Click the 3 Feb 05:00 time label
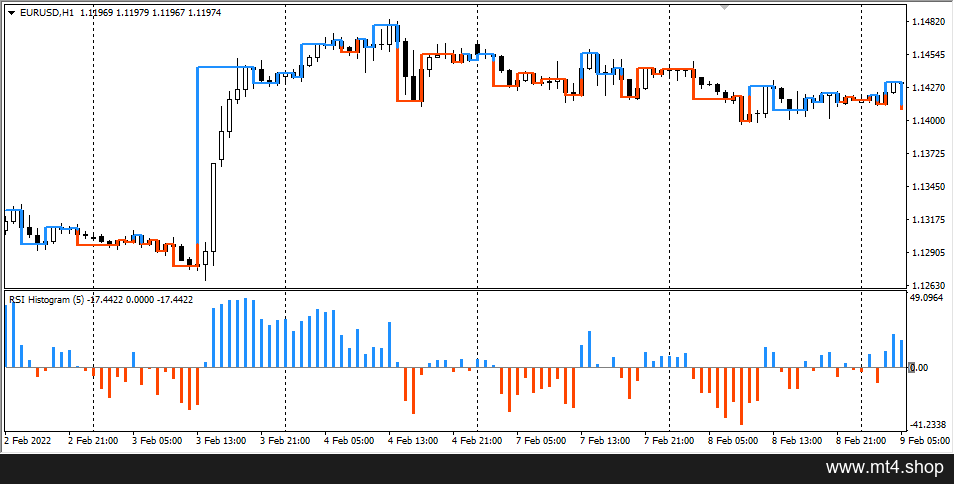954x484 pixels. click(x=157, y=441)
